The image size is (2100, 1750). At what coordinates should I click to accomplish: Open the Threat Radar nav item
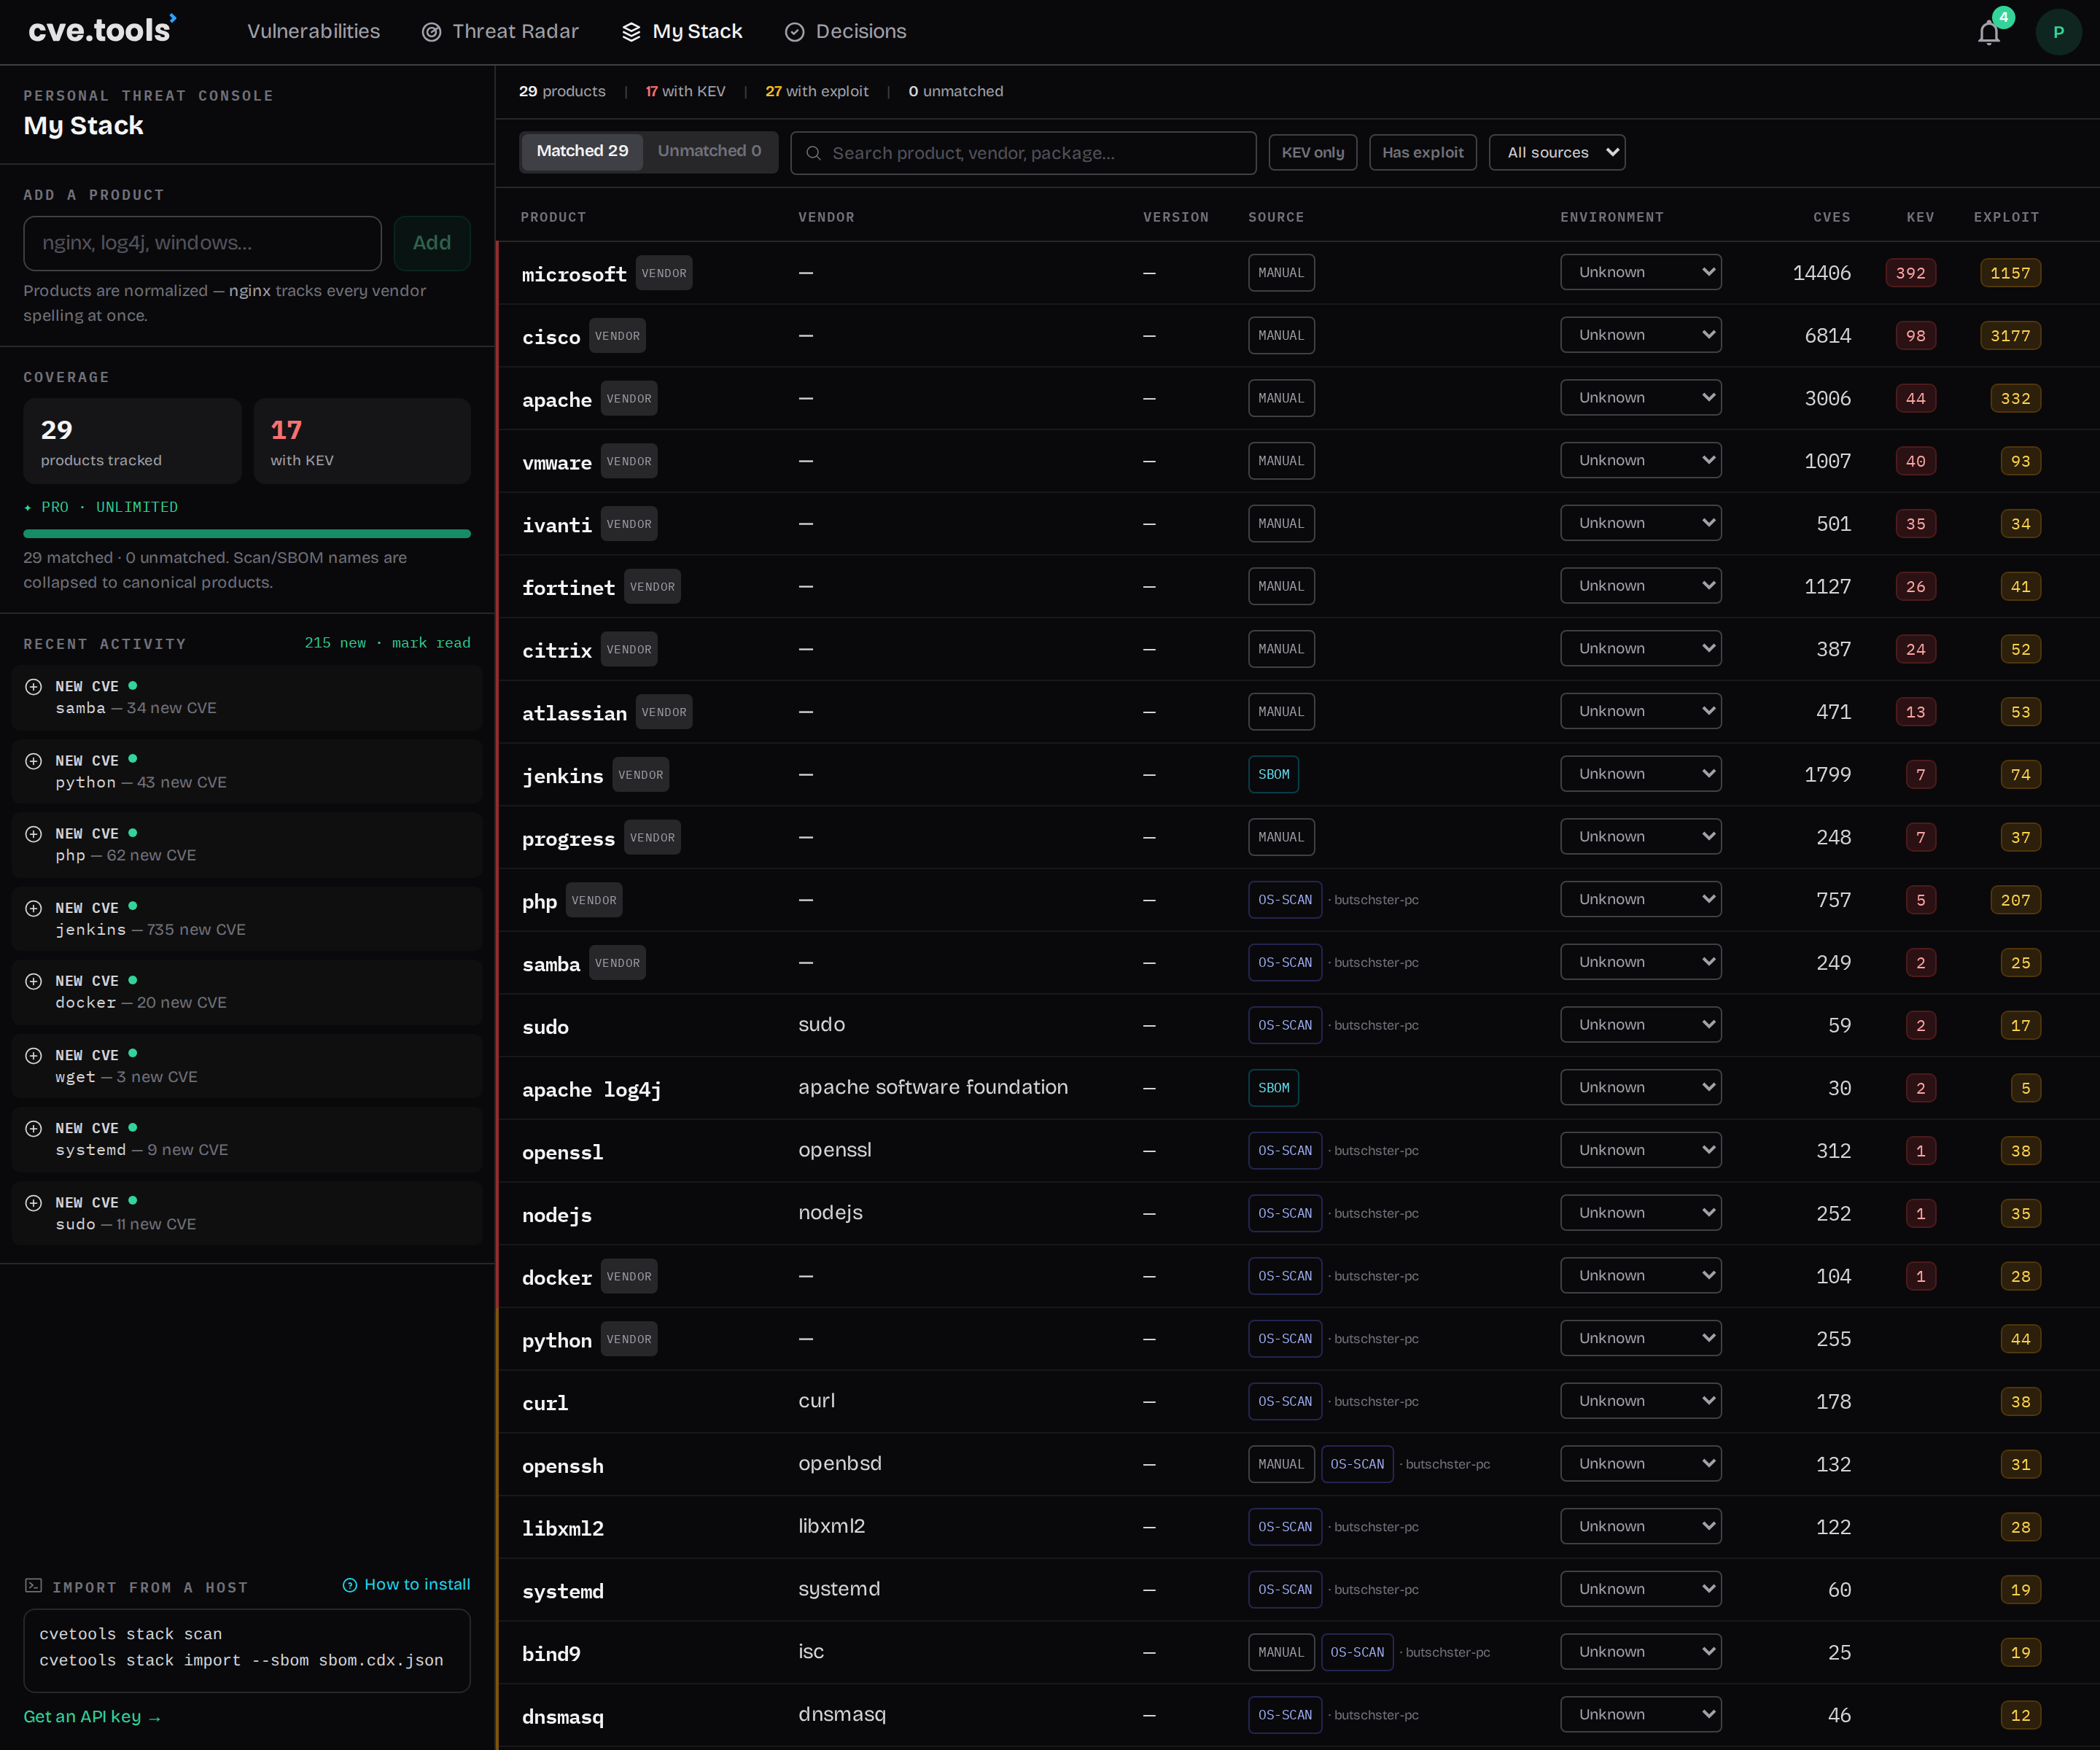click(x=500, y=32)
